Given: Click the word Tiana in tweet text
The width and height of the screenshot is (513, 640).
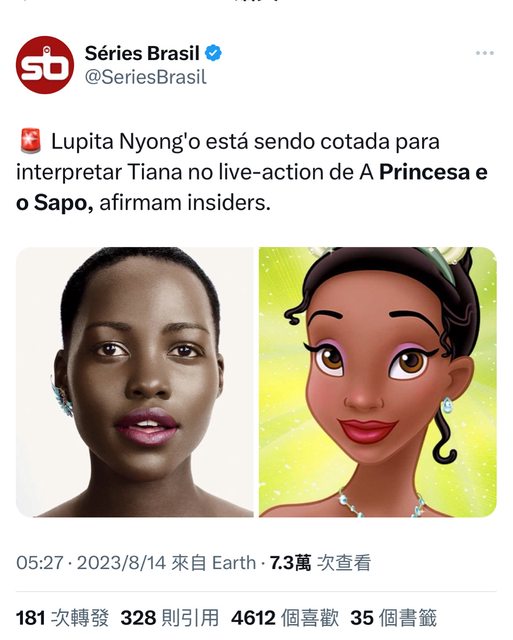Looking at the screenshot, I should click(155, 172).
